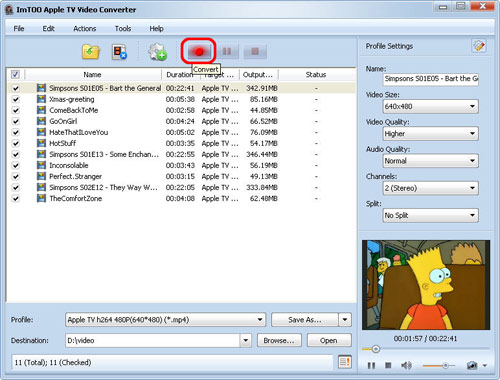Open the Tools menu

pos(123,29)
